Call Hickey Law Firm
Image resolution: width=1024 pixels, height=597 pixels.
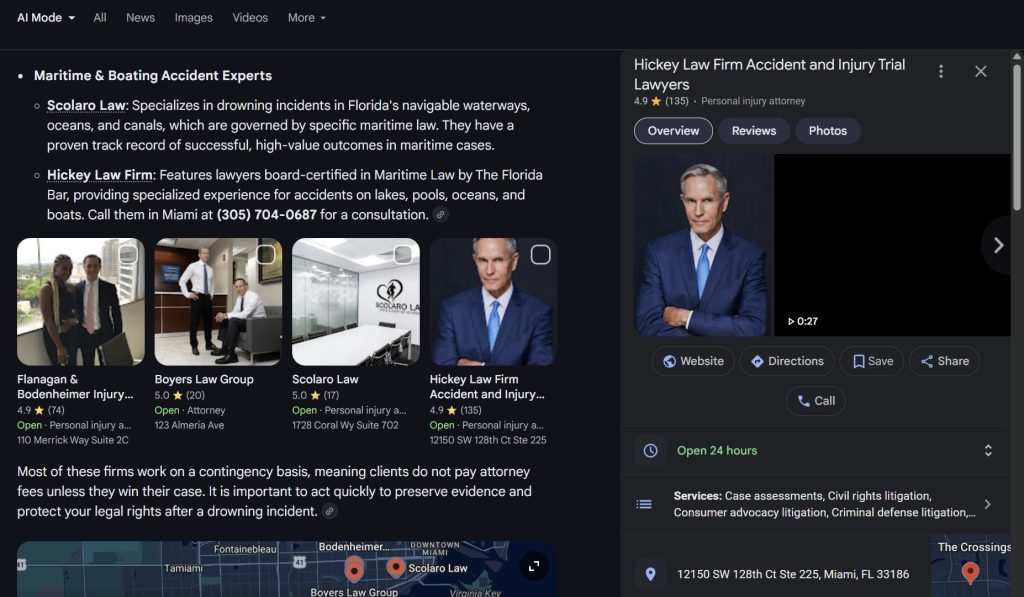point(816,401)
